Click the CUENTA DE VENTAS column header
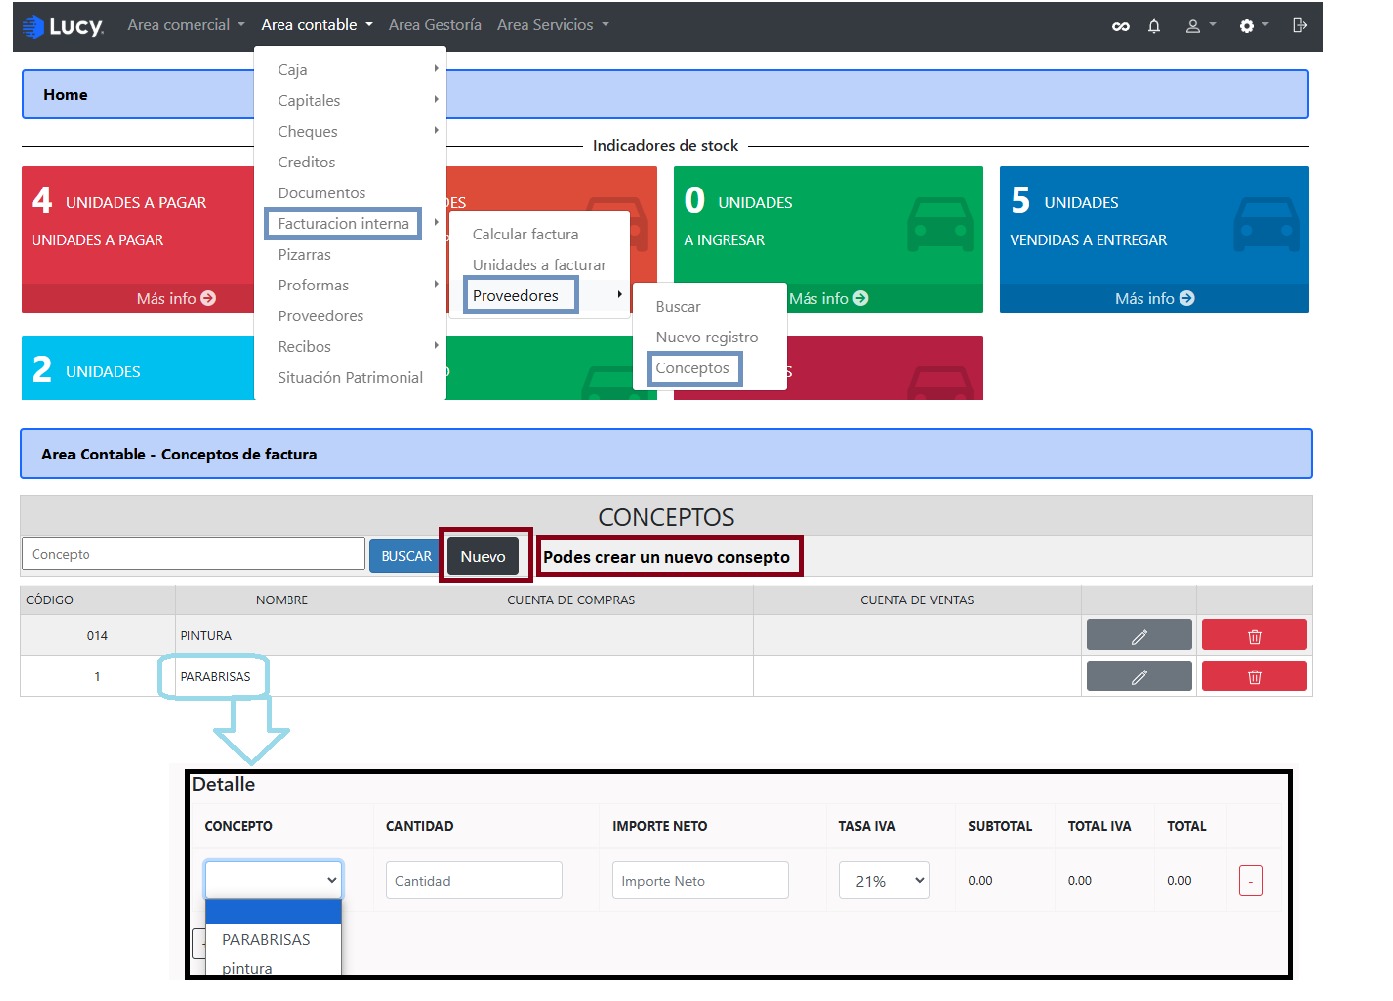Viewport: 1393px width, 1001px height. pyautogui.click(x=917, y=600)
